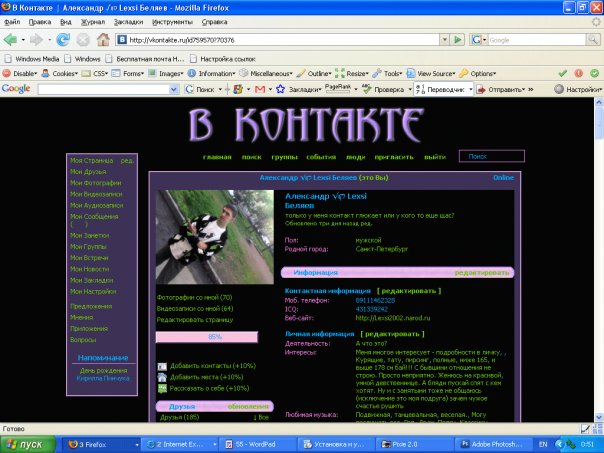604x453 pixels.
Task: Switch to 55 - WordPad taskbar window
Action: [x=257, y=444]
